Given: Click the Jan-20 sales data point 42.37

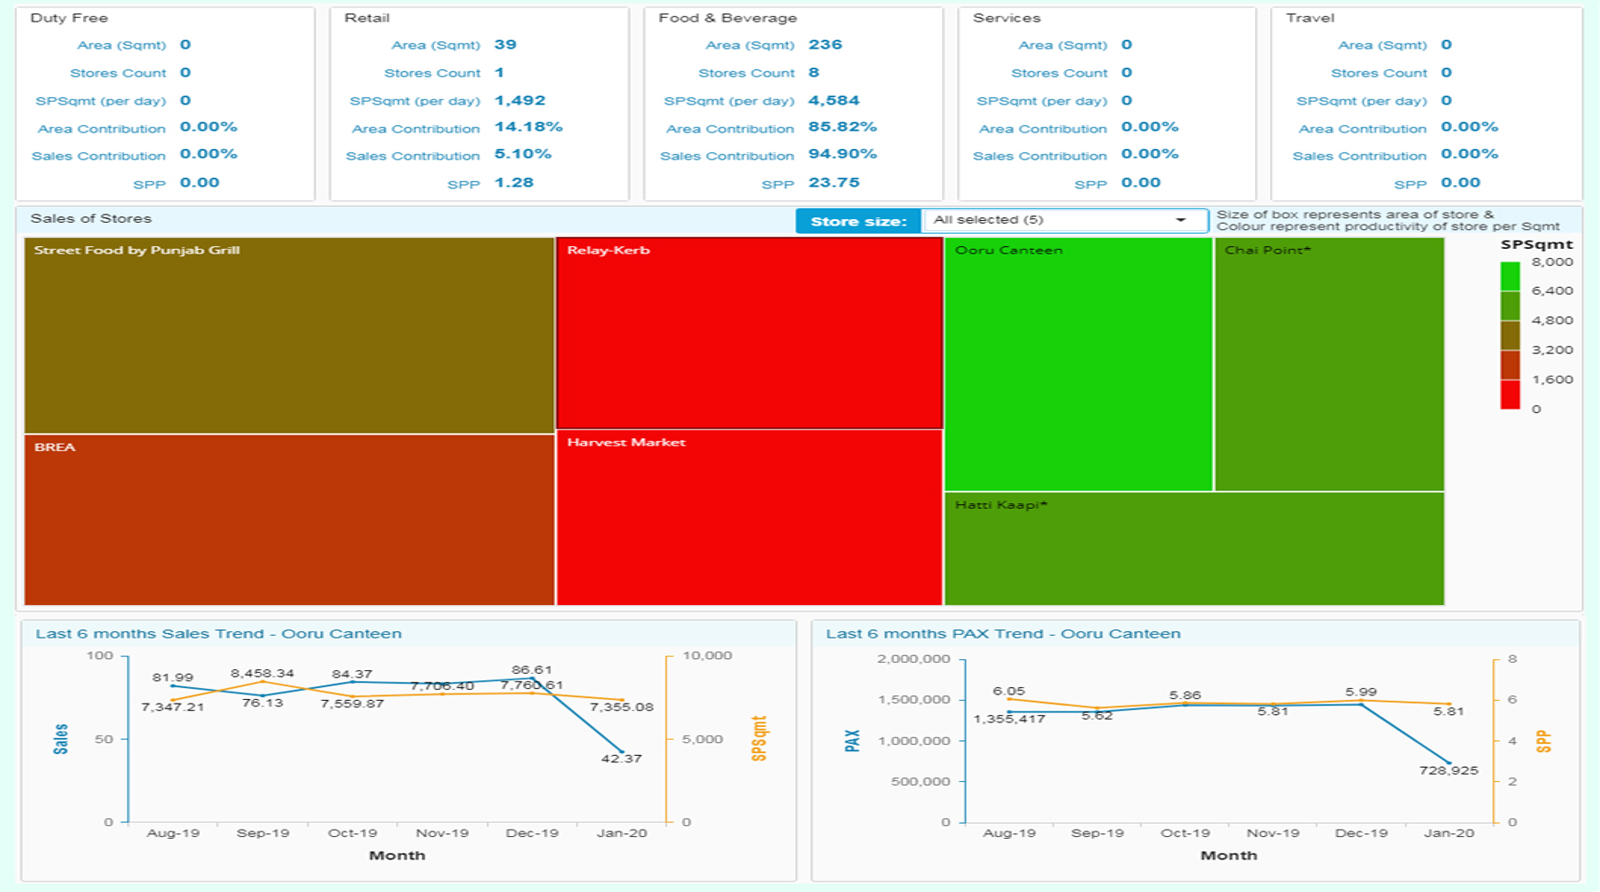Looking at the screenshot, I should pos(622,751).
